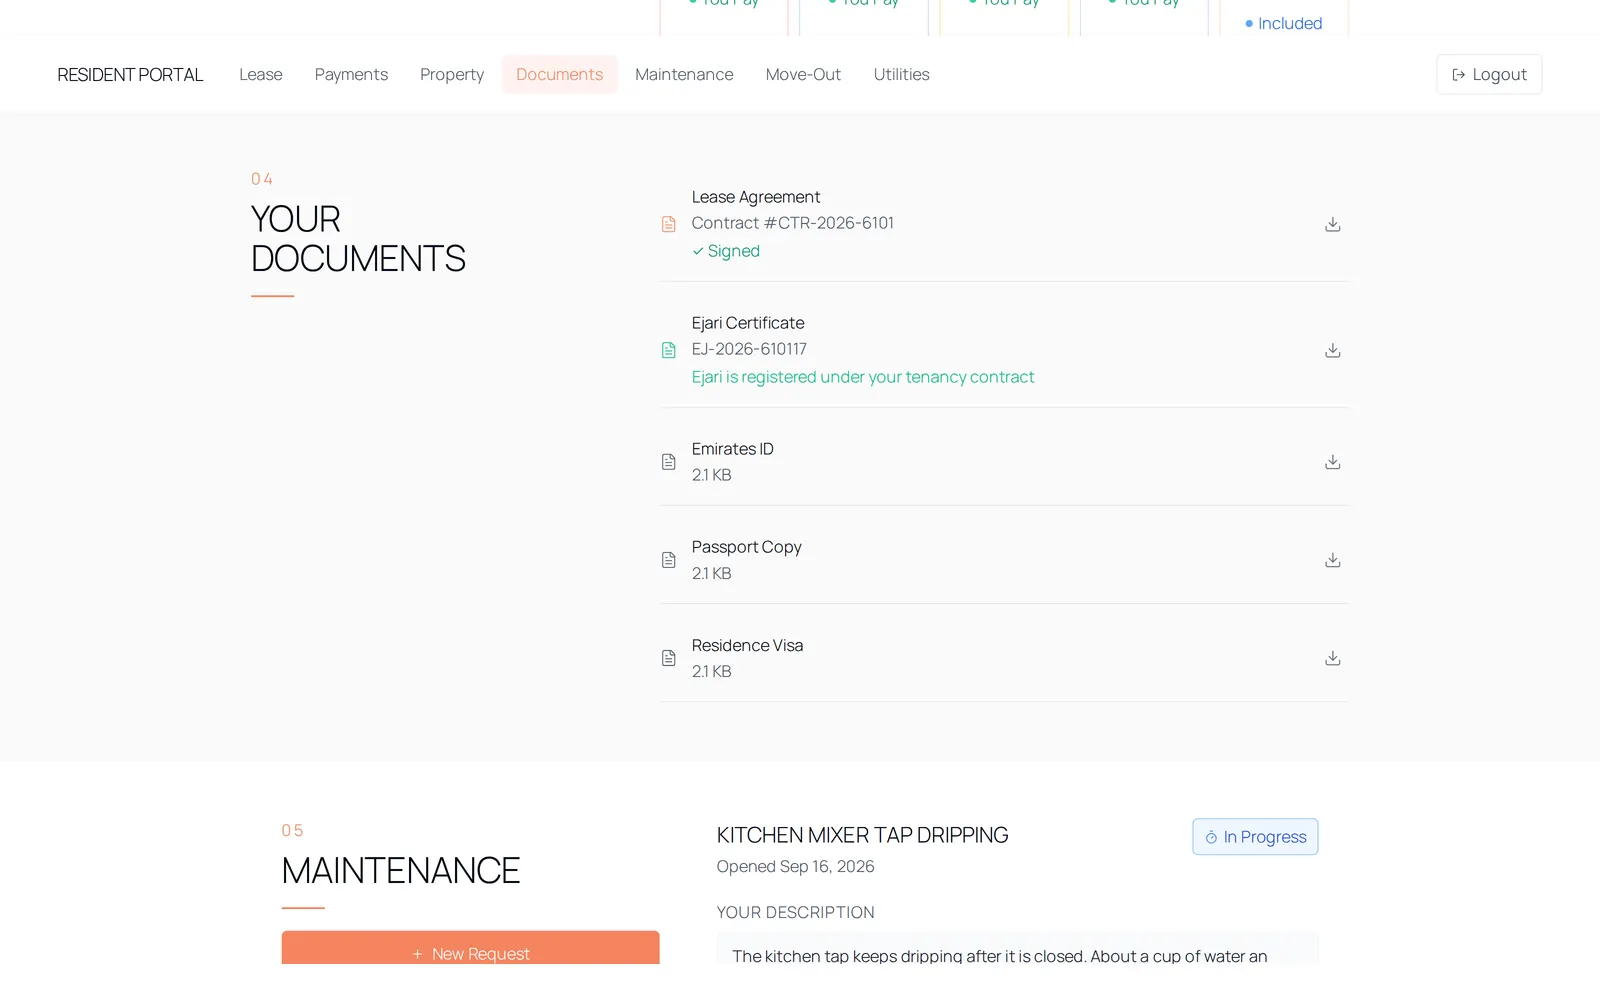Download the Lease Agreement document
The width and height of the screenshot is (1600, 1000).
click(x=1332, y=224)
